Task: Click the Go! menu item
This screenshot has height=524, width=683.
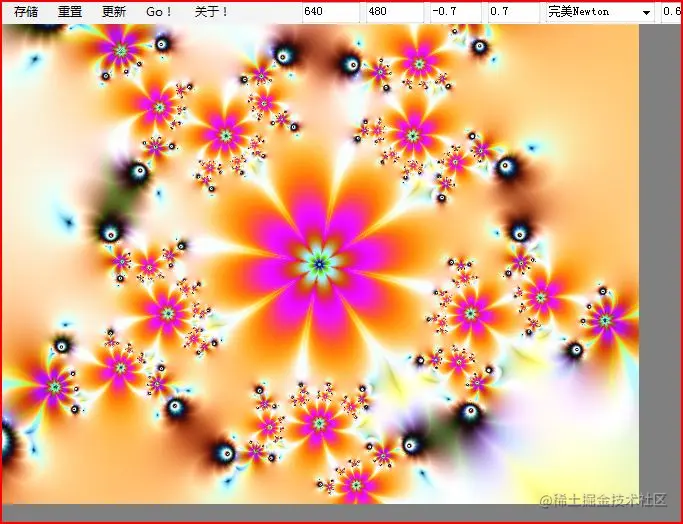Action: tap(159, 12)
